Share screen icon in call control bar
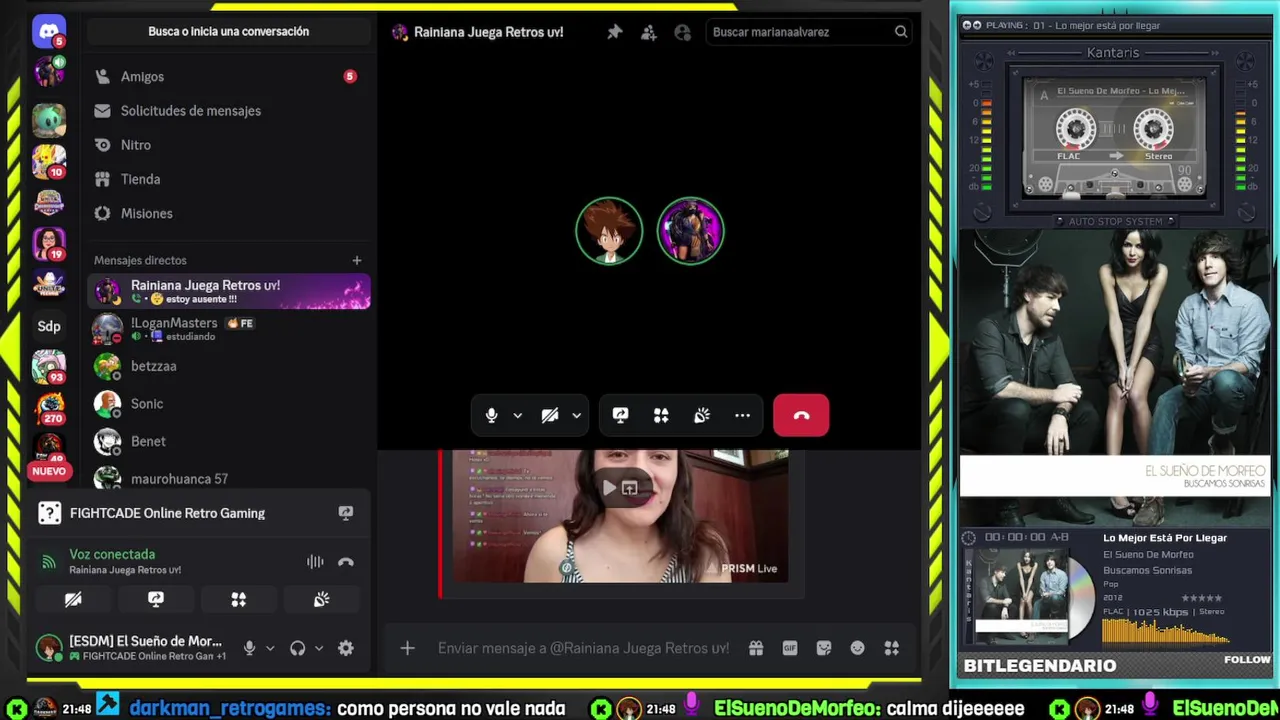The height and width of the screenshot is (720, 1280). [x=620, y=415]
